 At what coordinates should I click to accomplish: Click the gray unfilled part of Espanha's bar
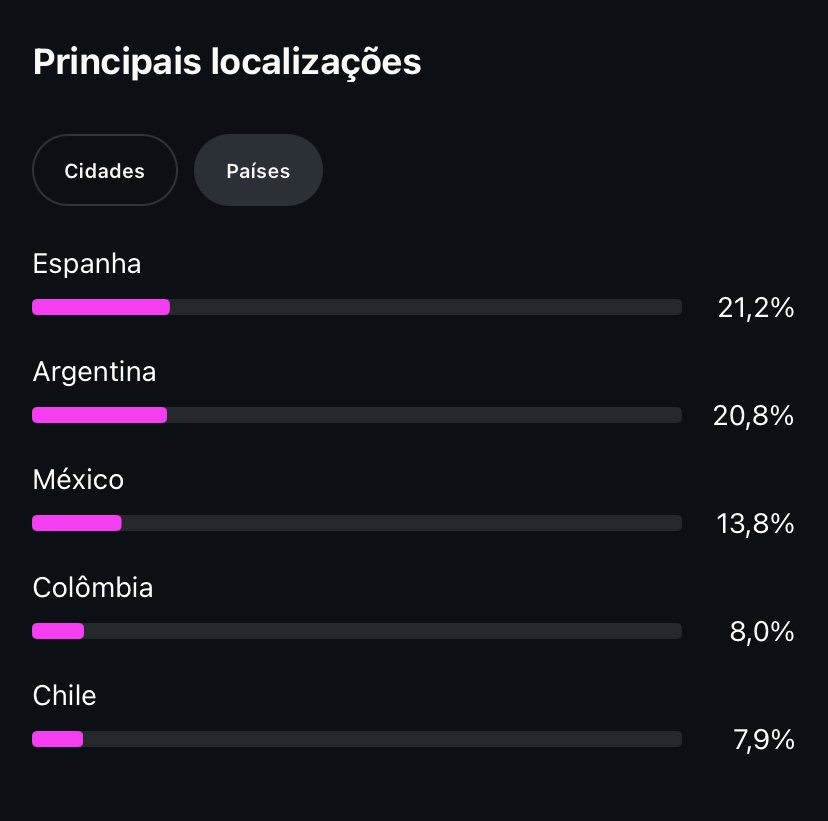tap(426, 307)
